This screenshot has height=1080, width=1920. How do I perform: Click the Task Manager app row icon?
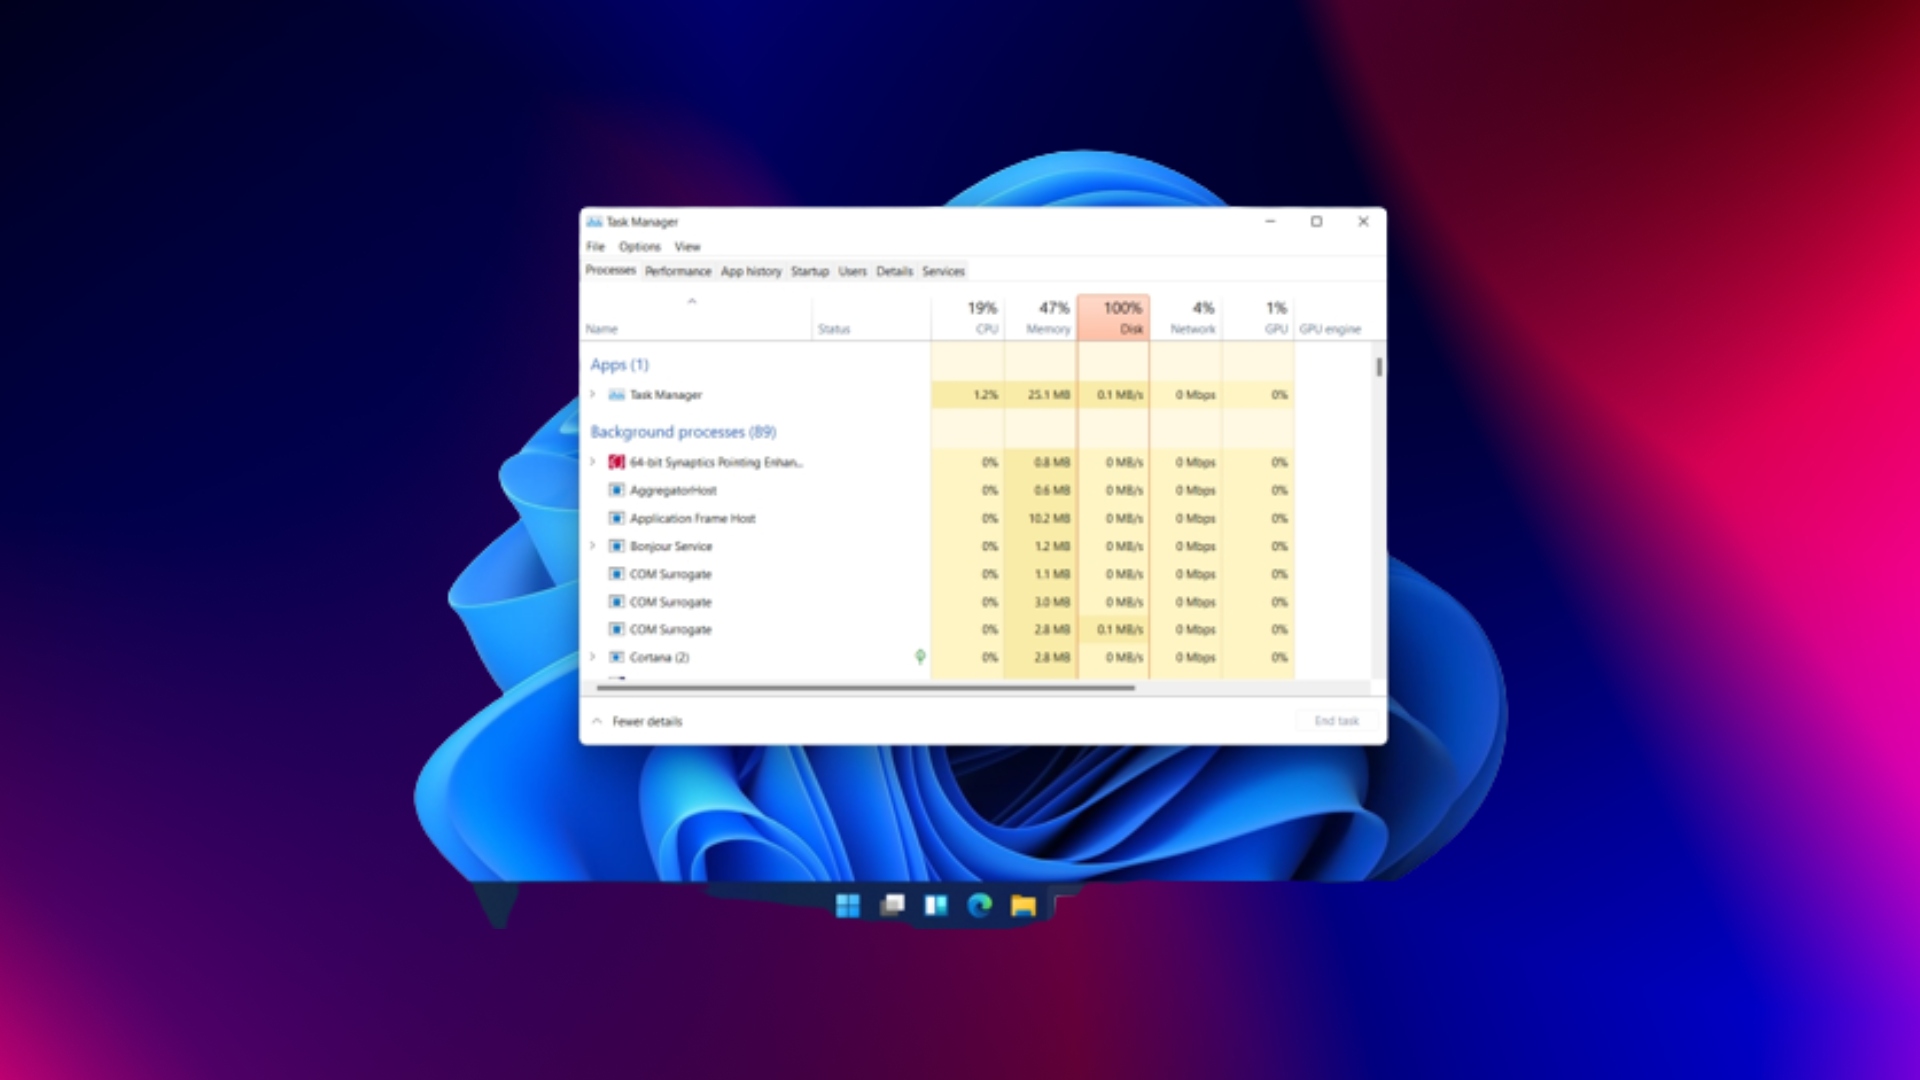click(x=617, y=395)
